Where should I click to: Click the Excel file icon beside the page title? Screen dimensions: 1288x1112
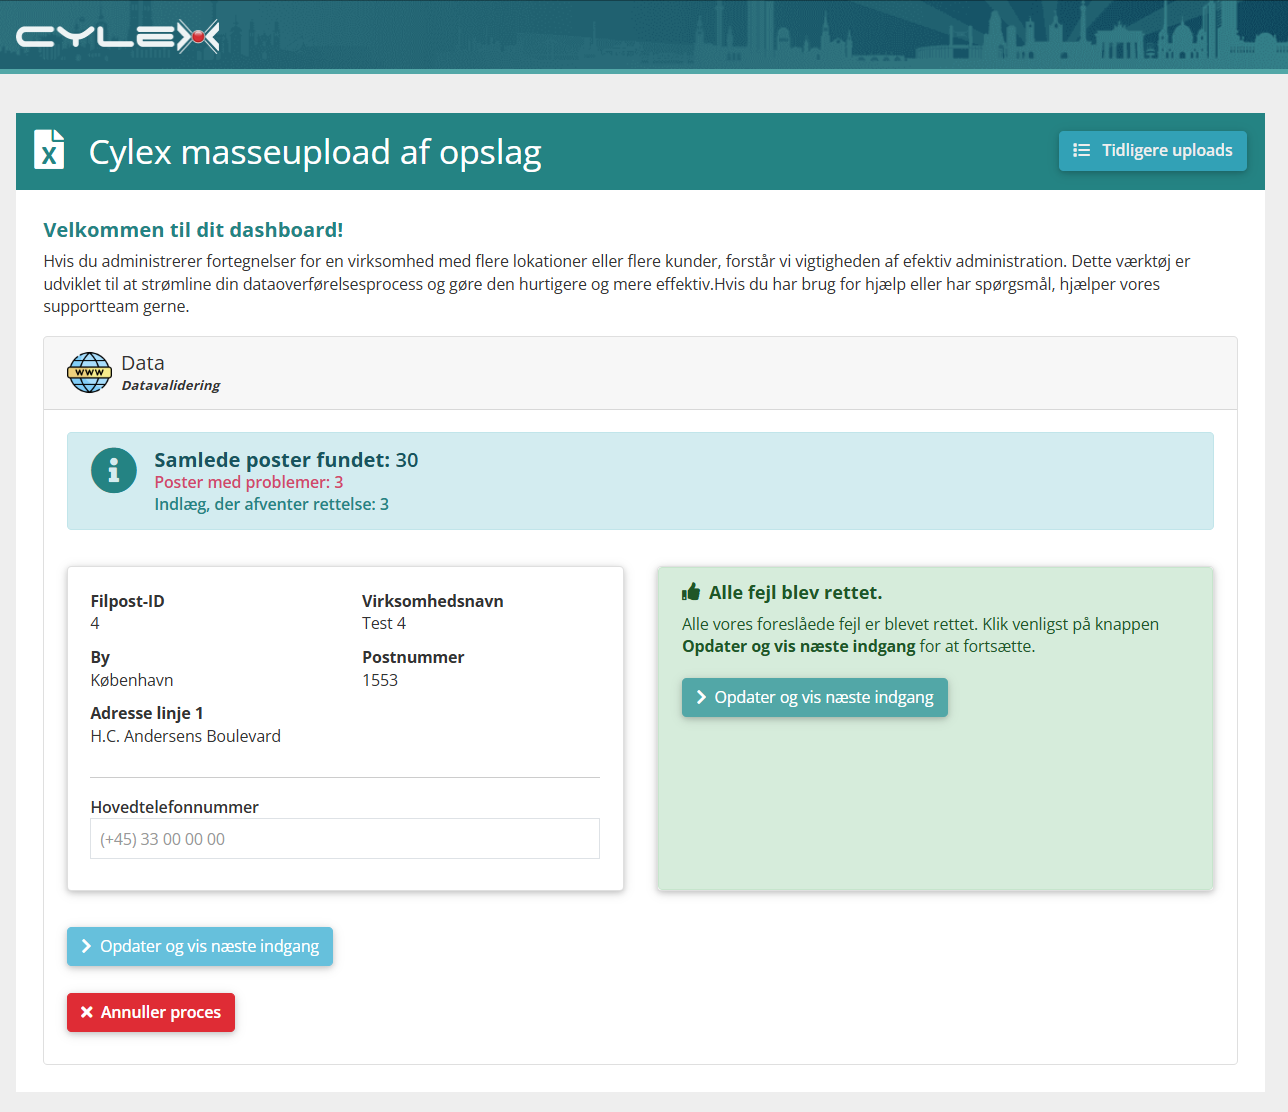49,150
